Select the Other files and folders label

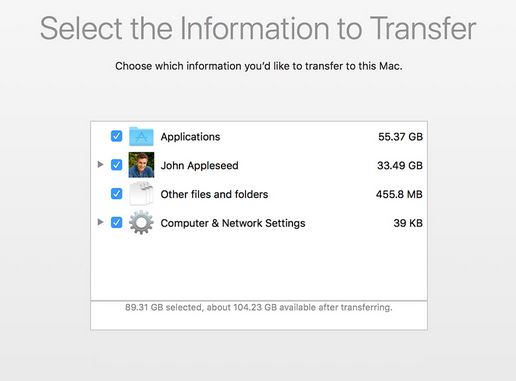(214, 194)
